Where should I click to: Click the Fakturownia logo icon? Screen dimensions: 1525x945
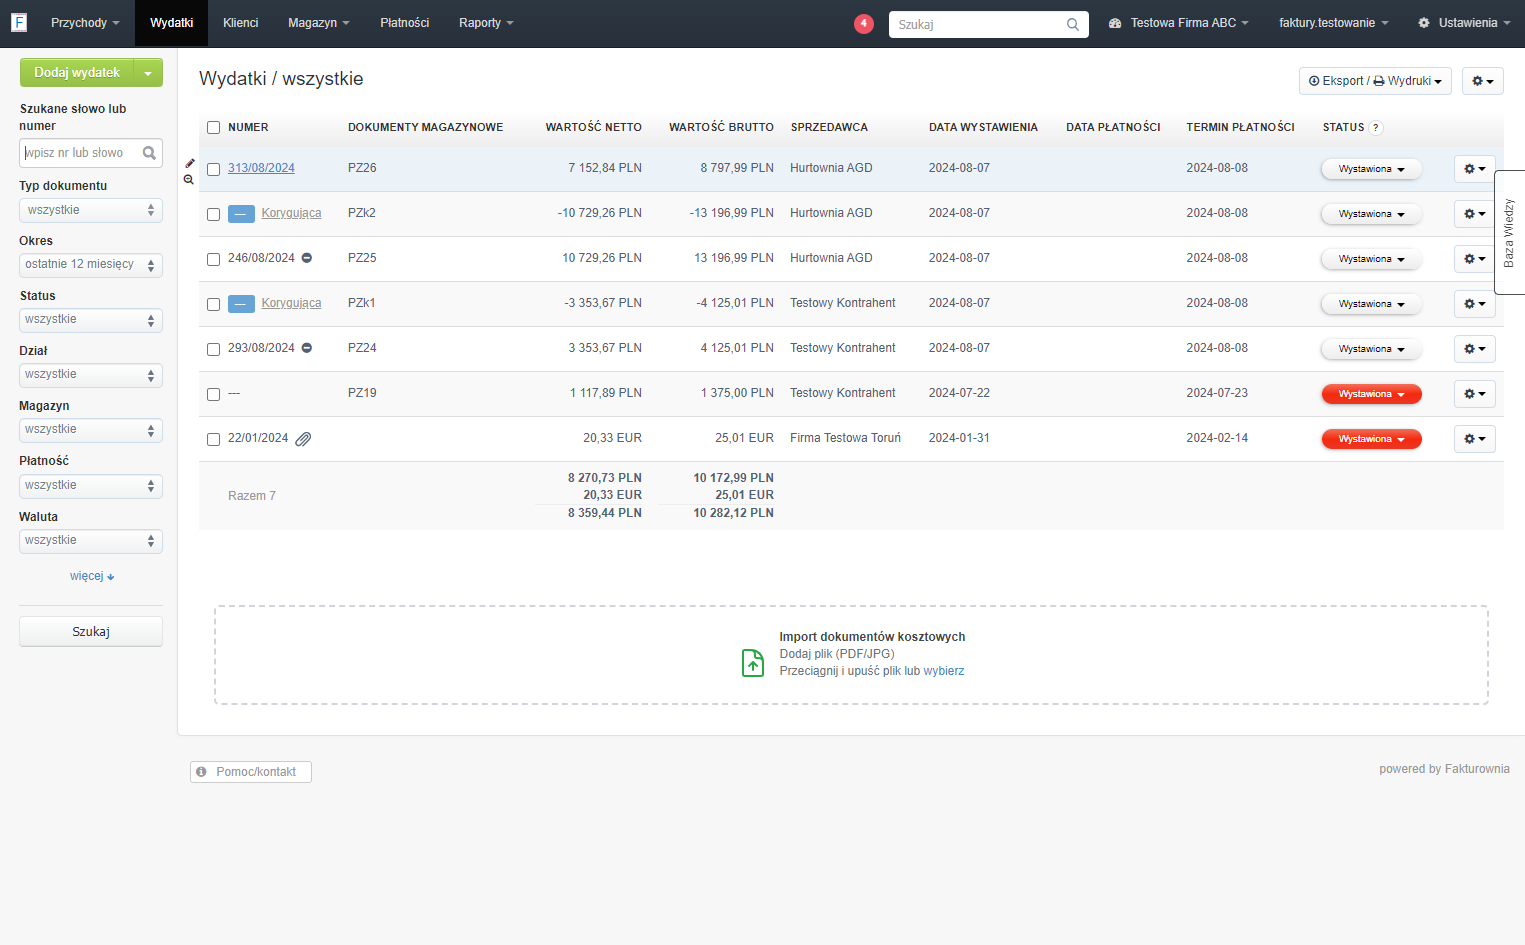coord(19,22)
